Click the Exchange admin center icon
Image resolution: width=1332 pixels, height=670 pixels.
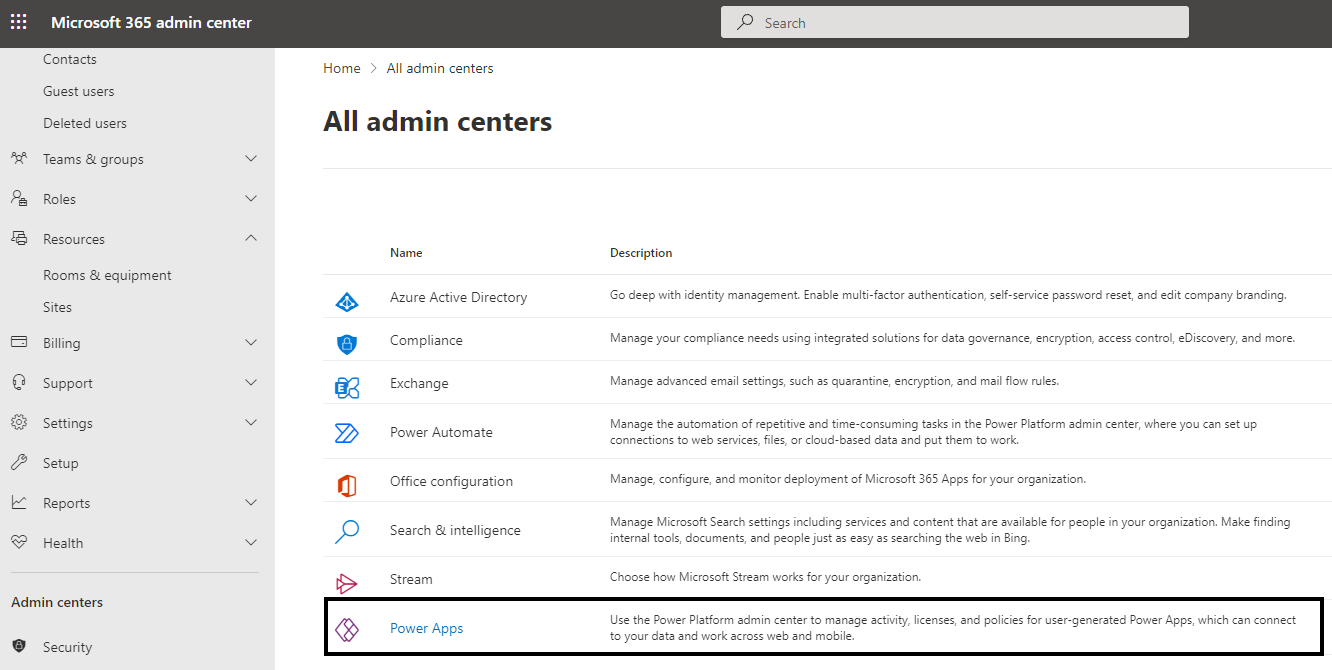(x=347, y=383)
